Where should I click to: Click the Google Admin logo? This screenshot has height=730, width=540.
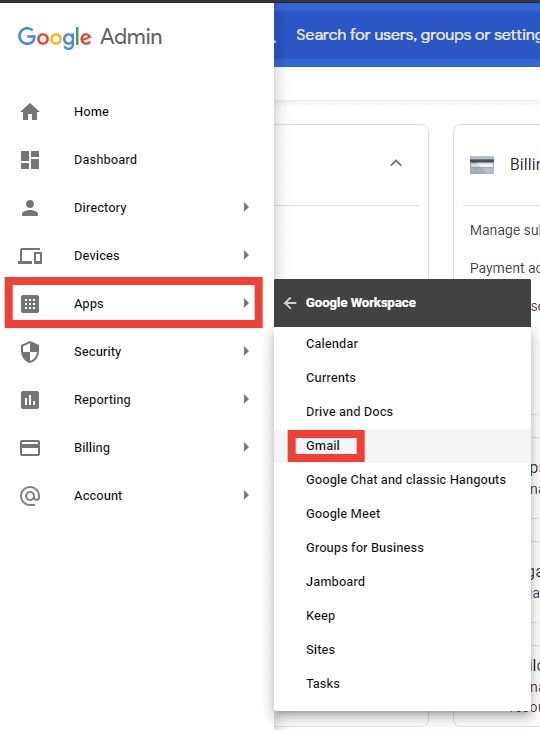[90, 37]
